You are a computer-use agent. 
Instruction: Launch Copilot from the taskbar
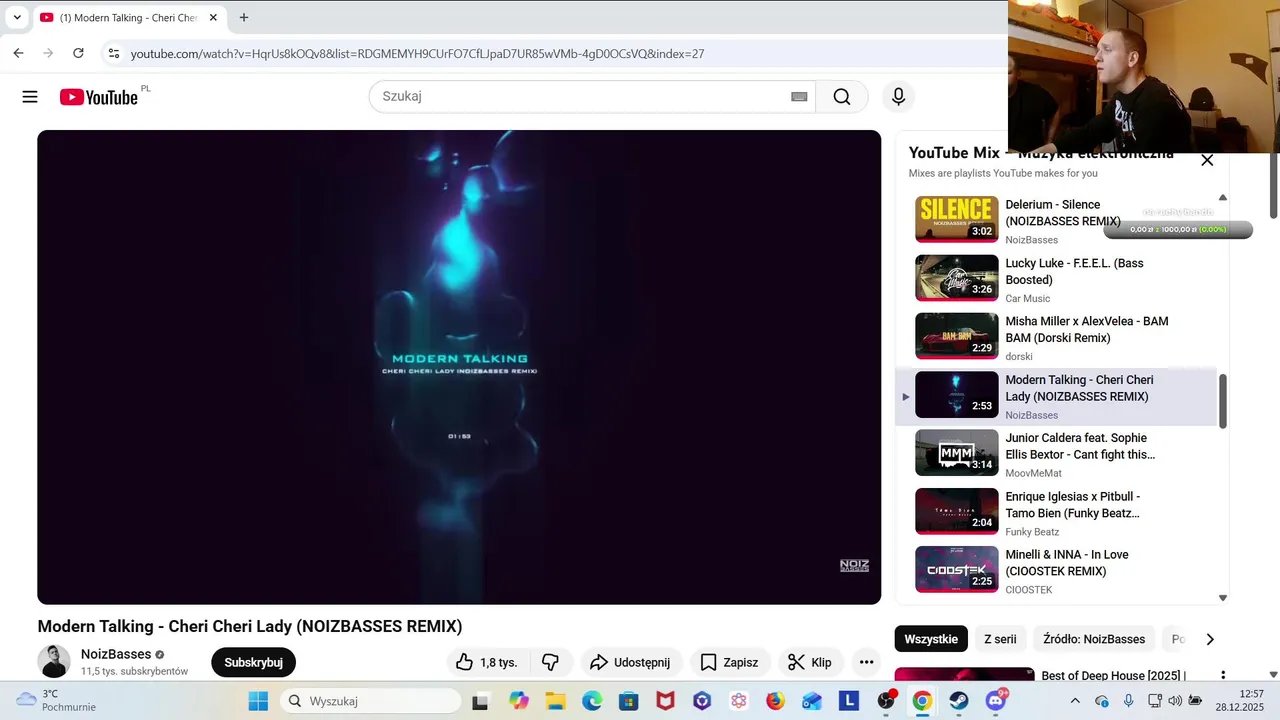tap(519, 701)
